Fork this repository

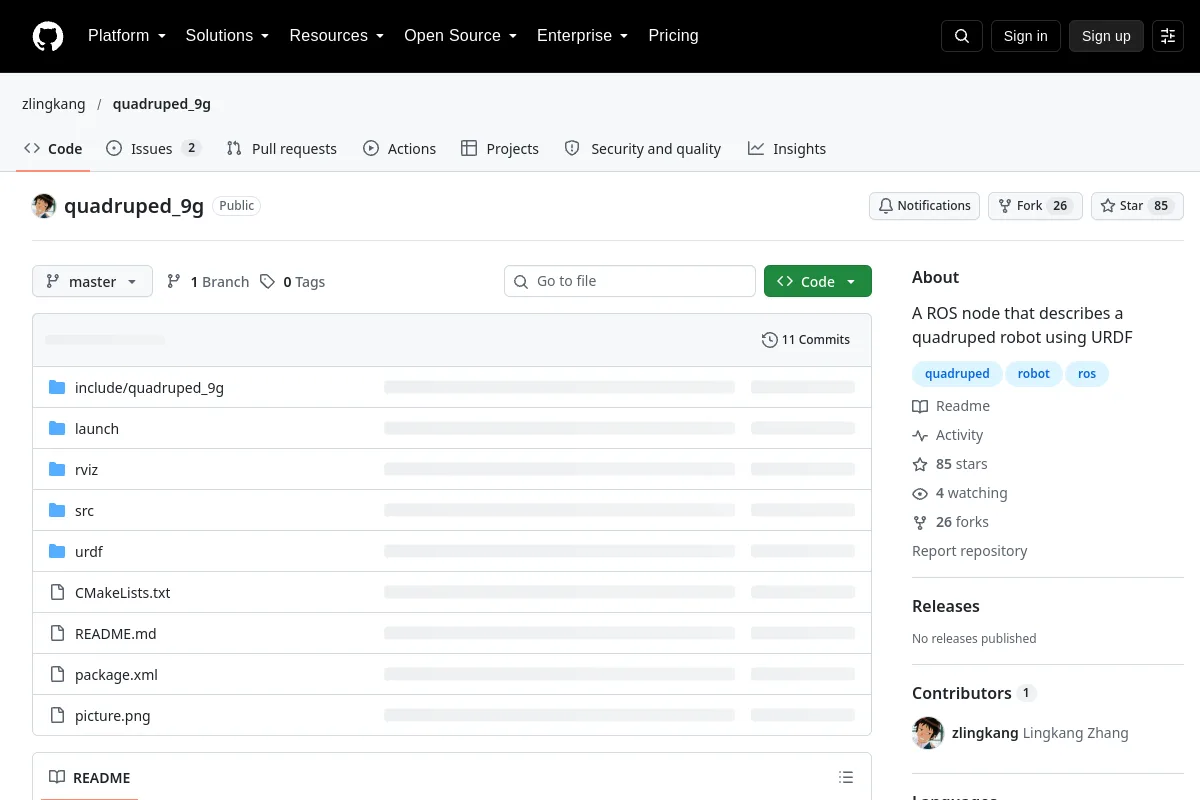pos(1035,206)
